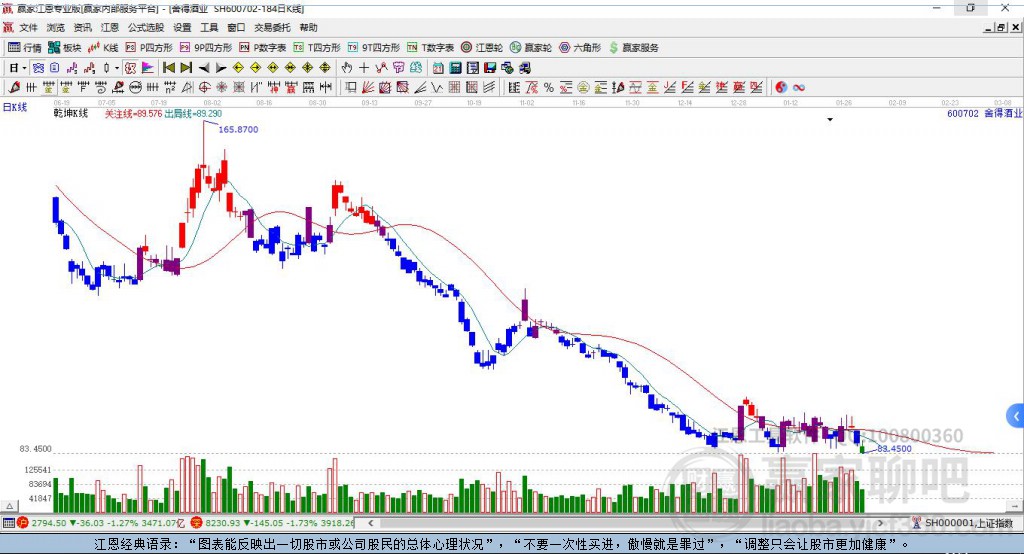The image size is (1024, 554).
Task: Click the red-blue yin-yang icon
Action: point(780,88)
